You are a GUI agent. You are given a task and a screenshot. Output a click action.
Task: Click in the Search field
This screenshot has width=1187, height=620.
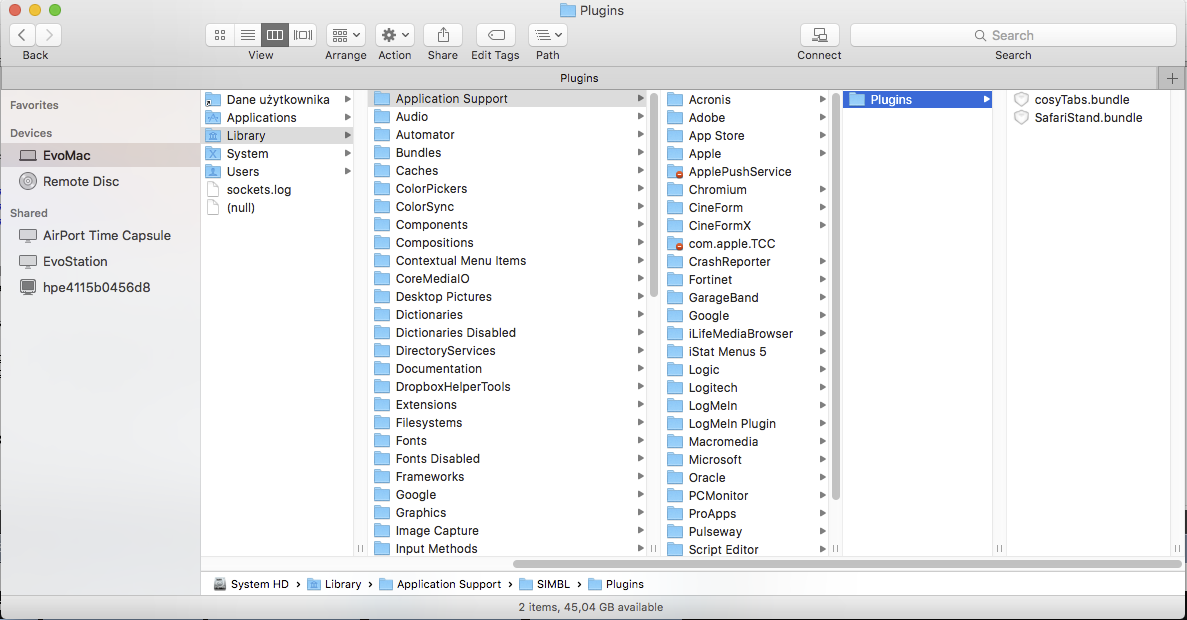(1012, 35)
